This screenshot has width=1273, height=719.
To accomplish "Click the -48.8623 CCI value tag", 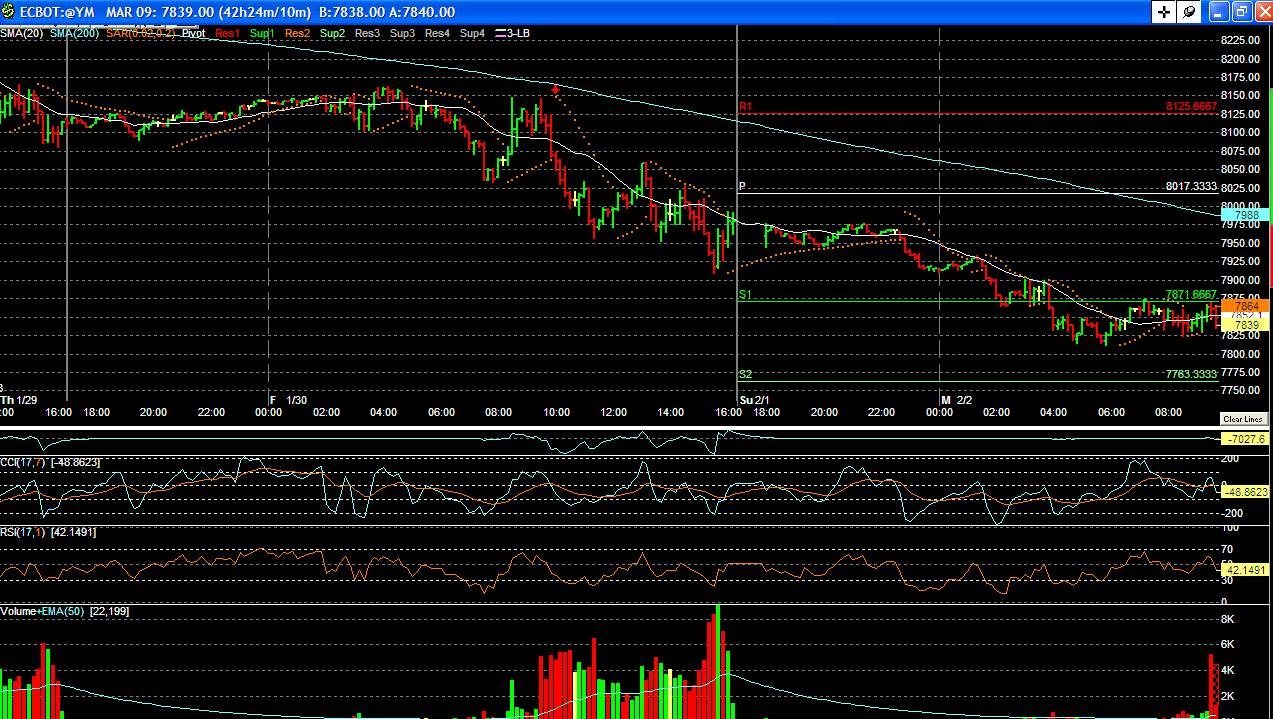I will pos(1245,493).
